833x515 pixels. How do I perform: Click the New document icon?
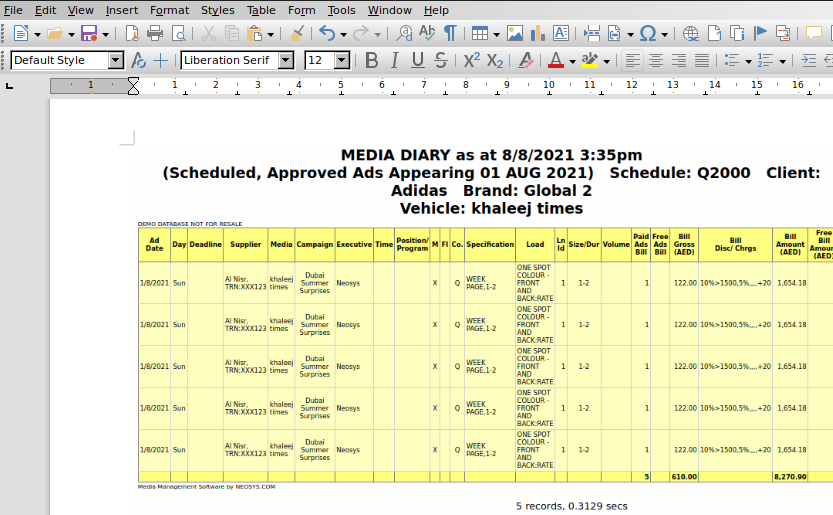21,33
